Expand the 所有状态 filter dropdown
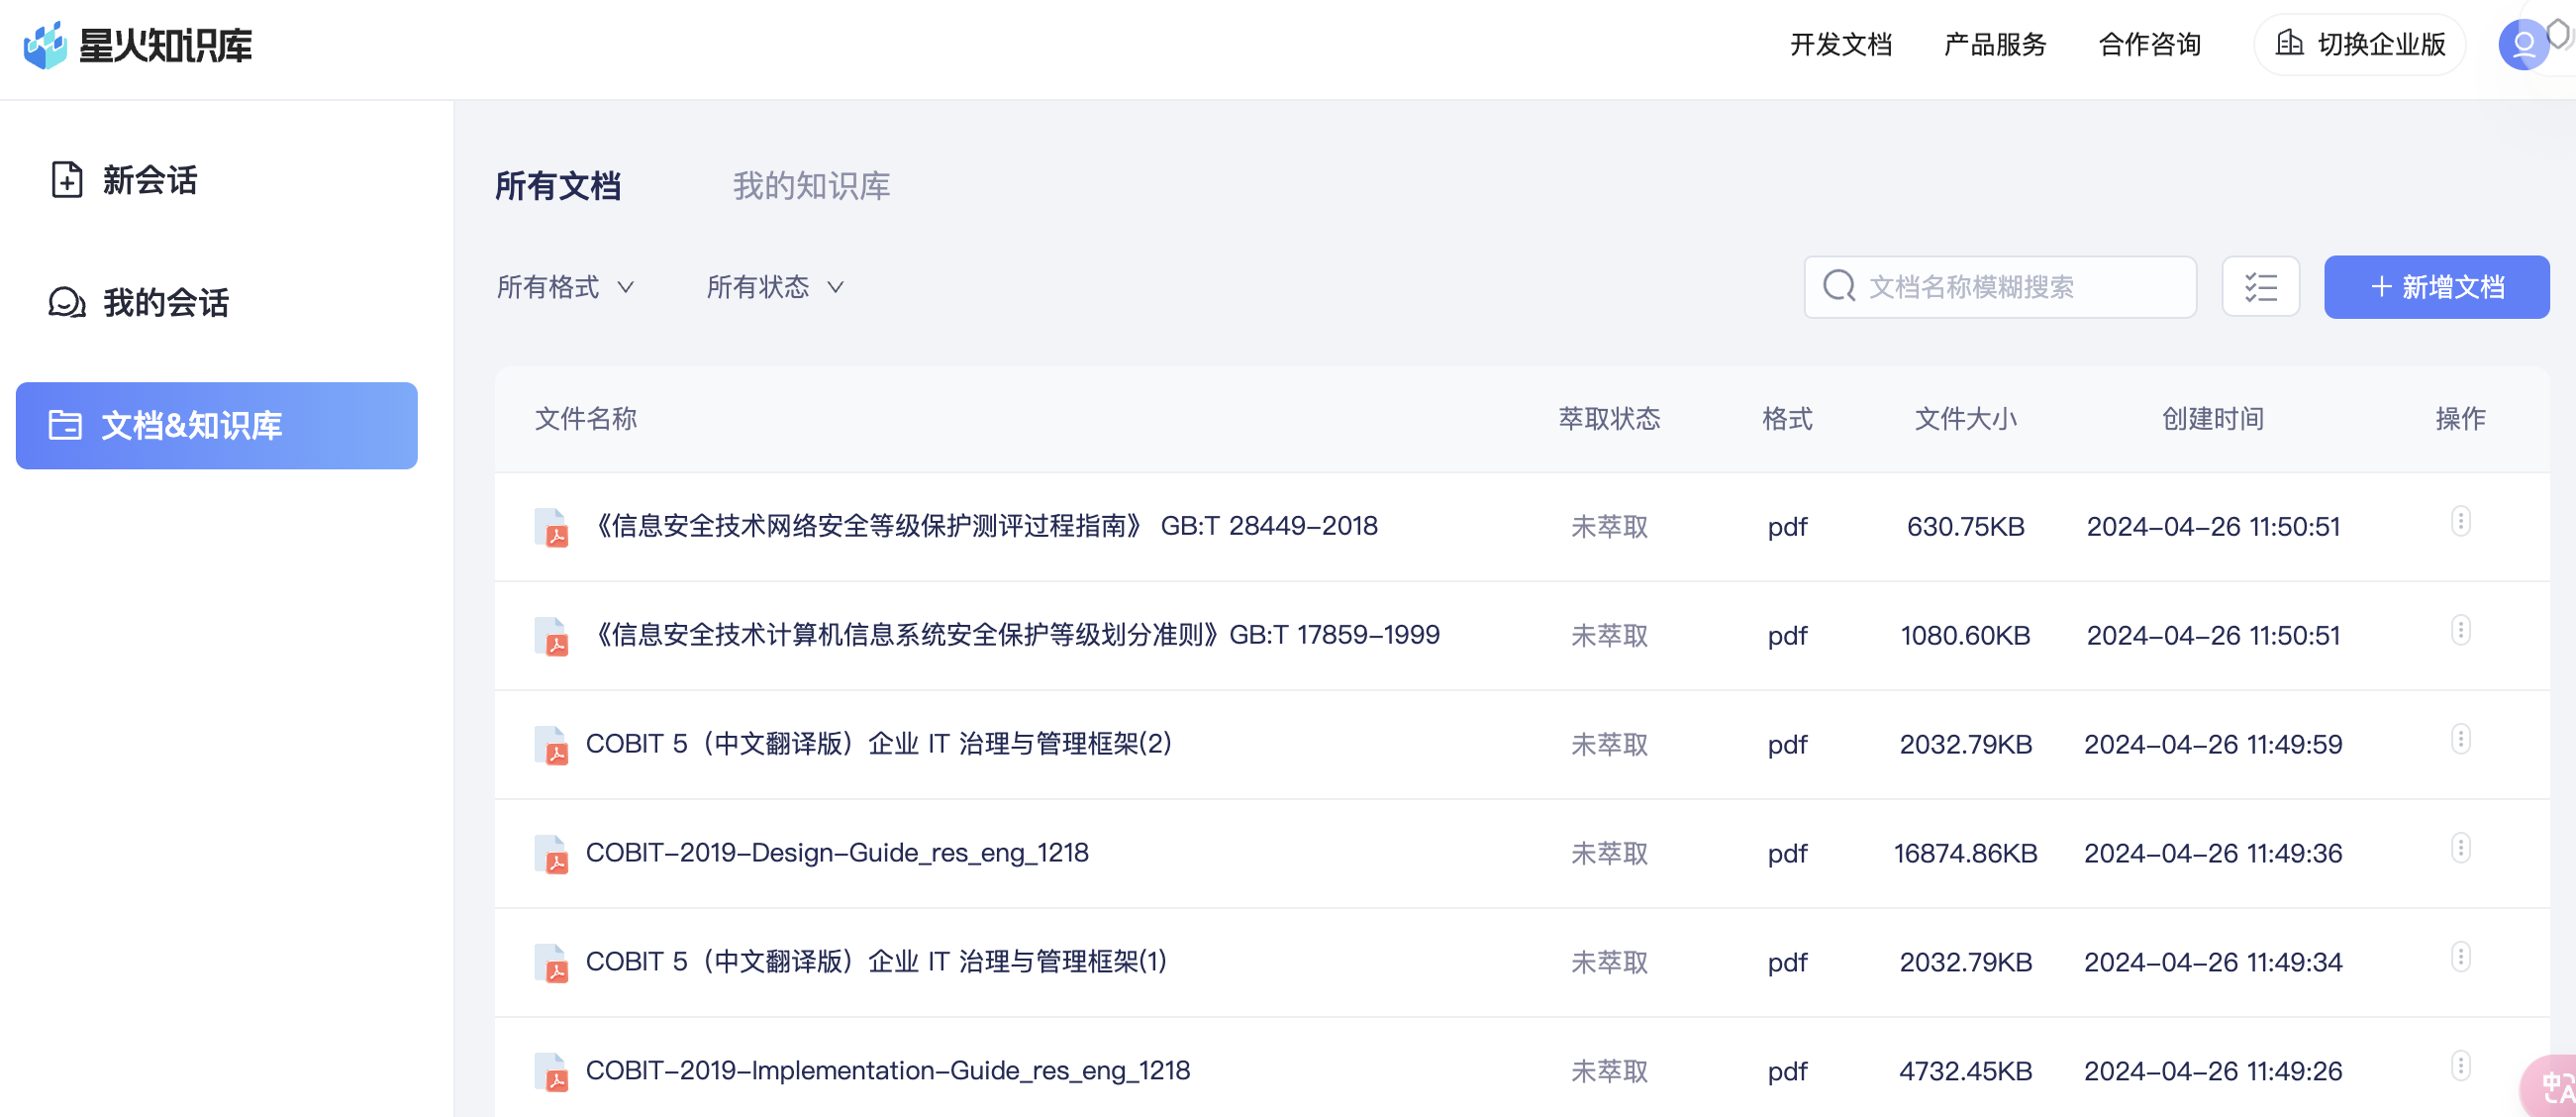The height and width of the screenshot is (1117, 2576). [775, 287]
